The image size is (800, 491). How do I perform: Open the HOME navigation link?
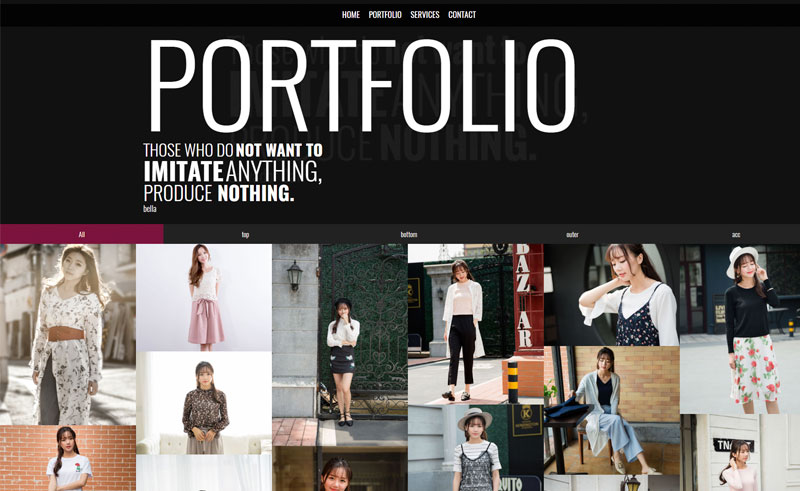(x=351, y=15)
